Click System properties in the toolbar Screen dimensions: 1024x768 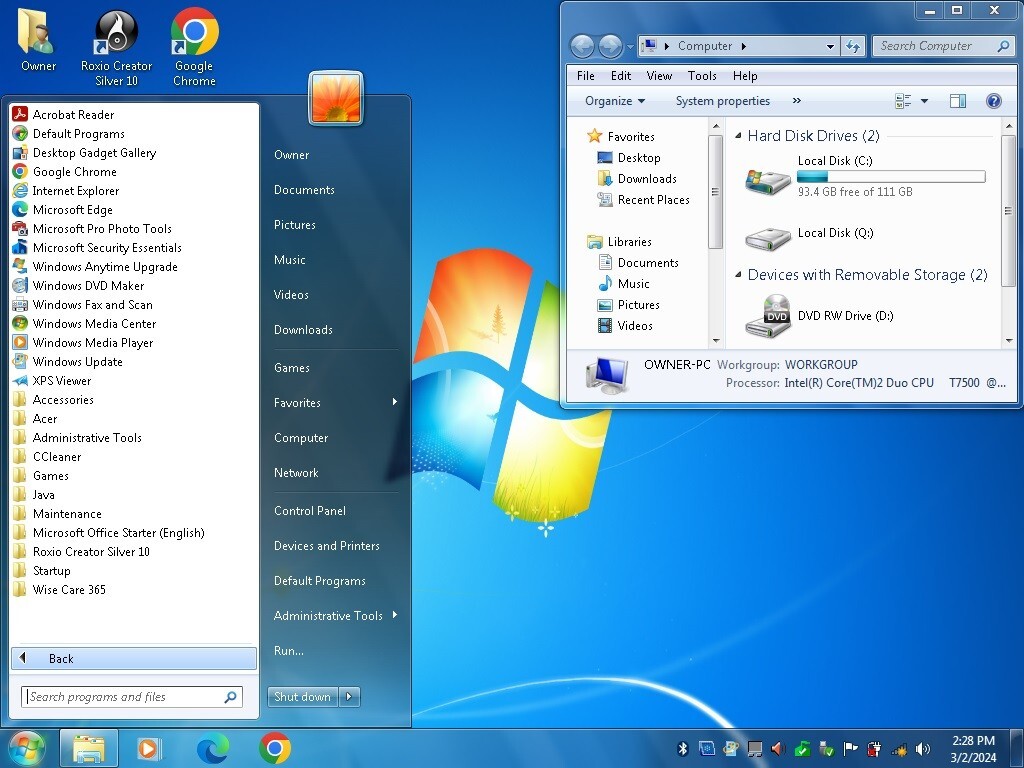pos(722,101)
